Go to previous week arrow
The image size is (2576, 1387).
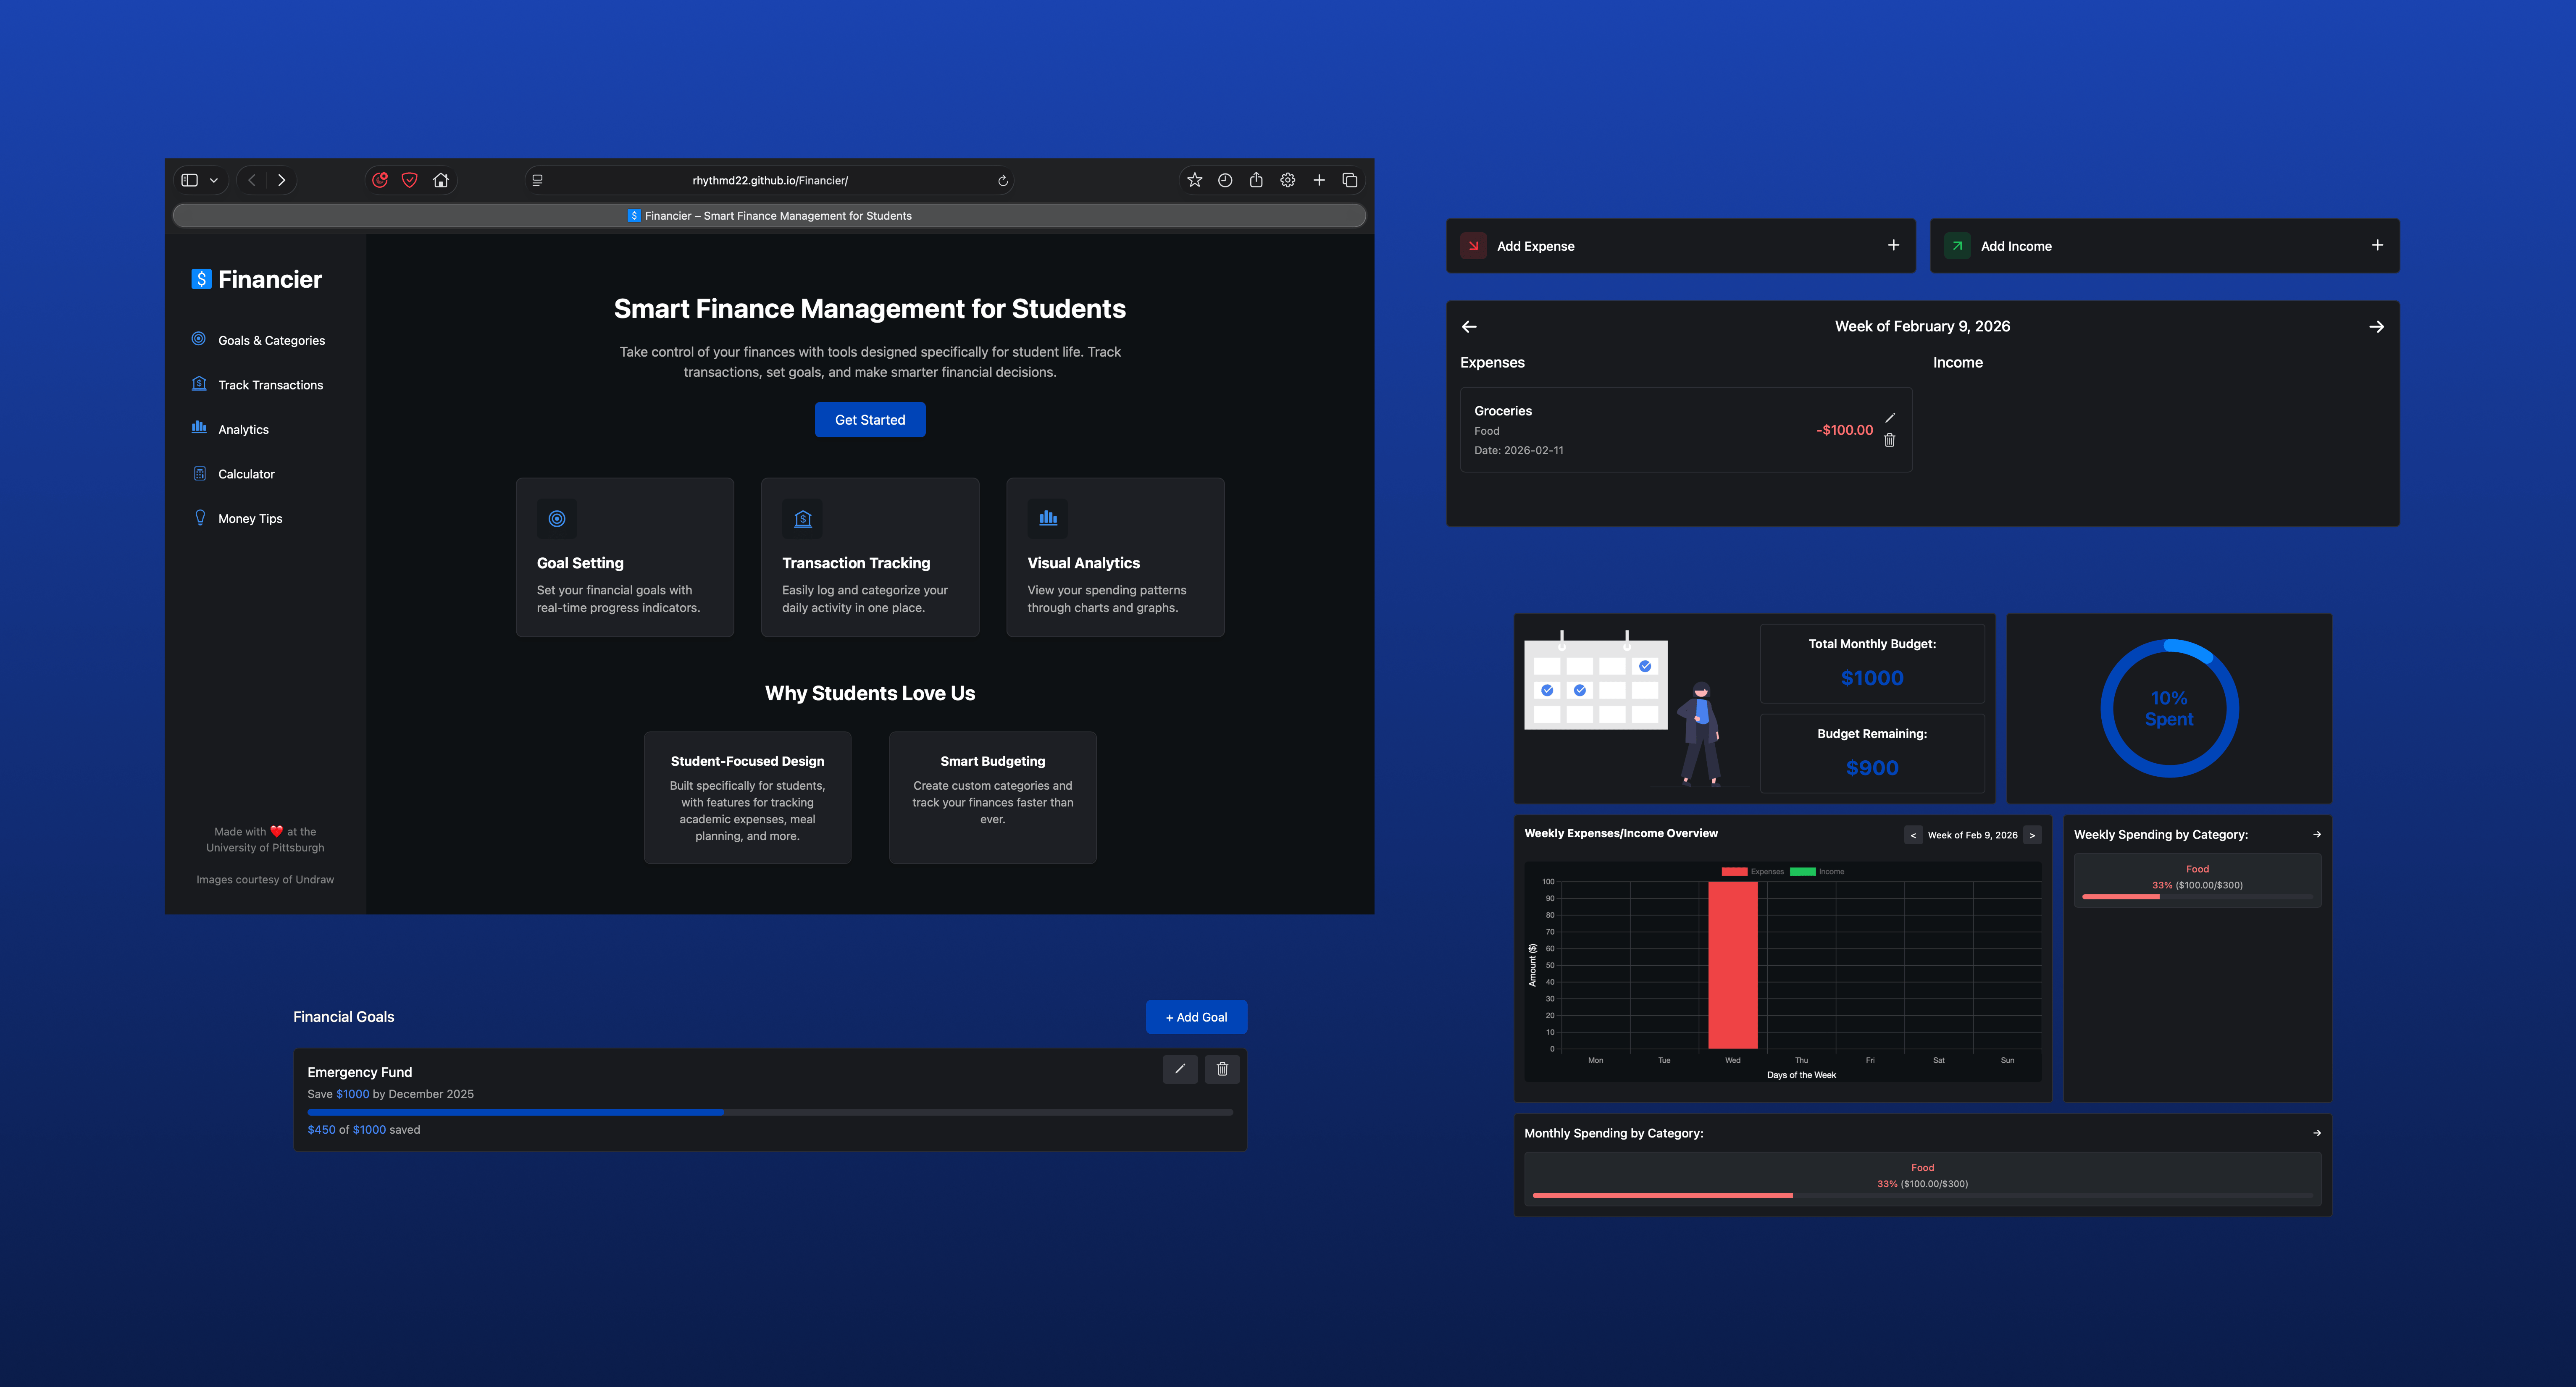1469,327
